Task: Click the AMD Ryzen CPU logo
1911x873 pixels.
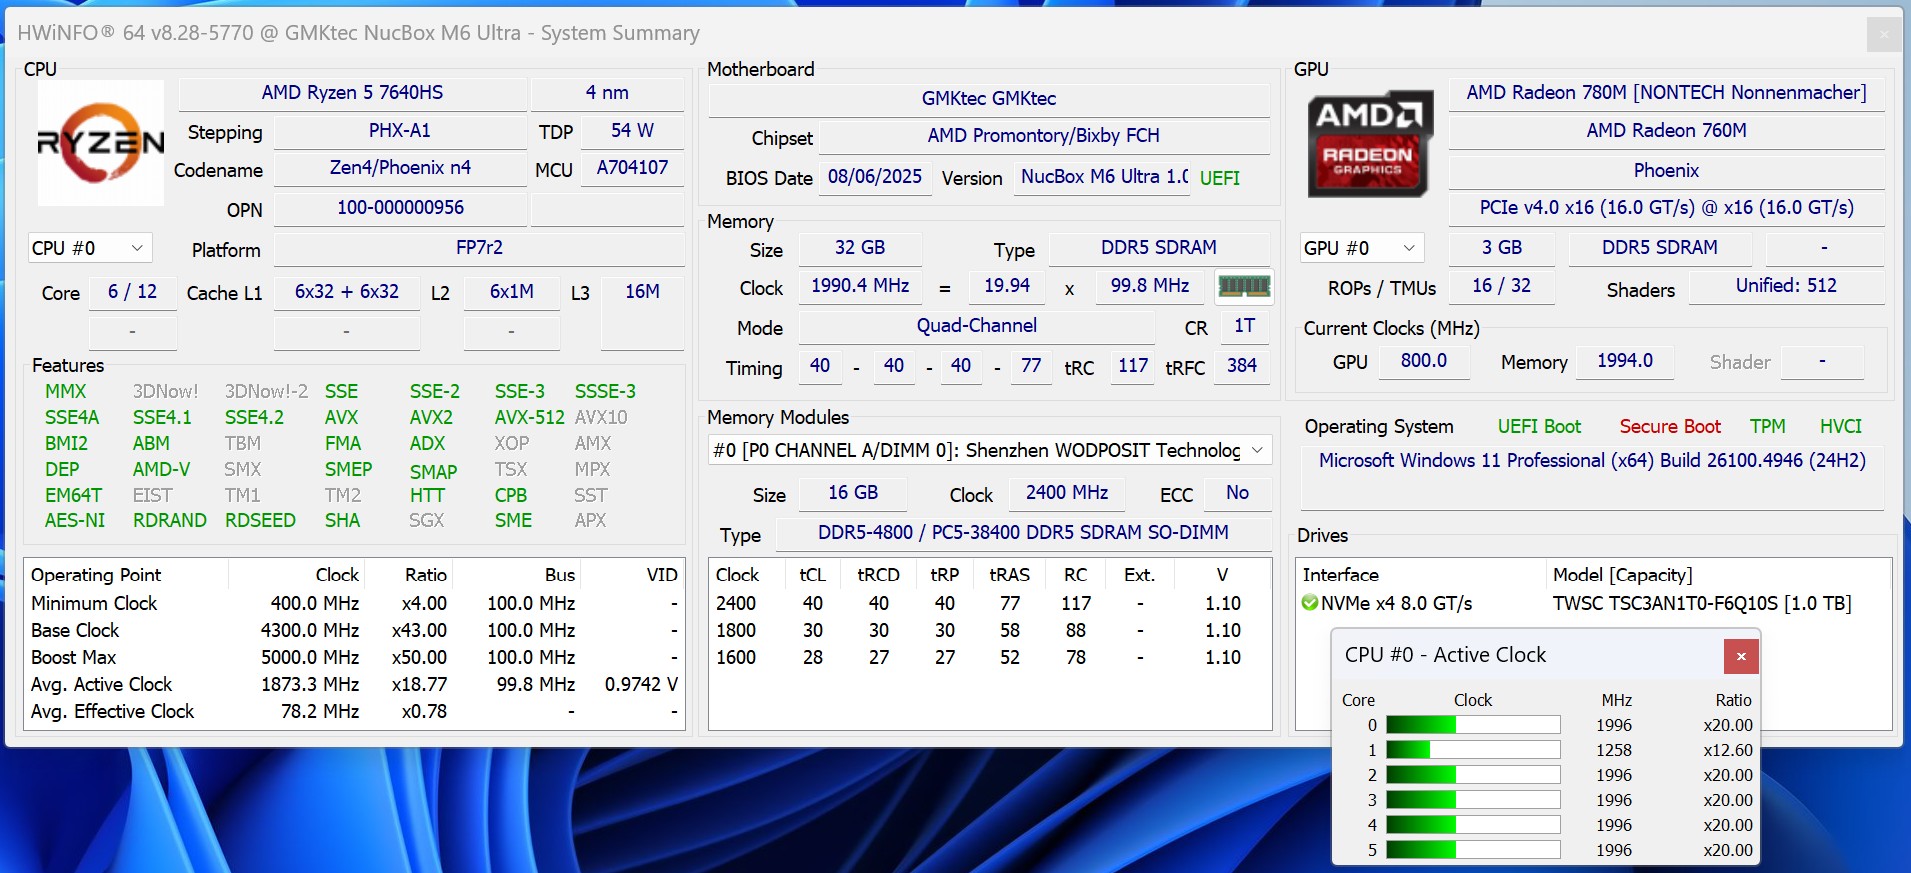Action: pos(100,143)
